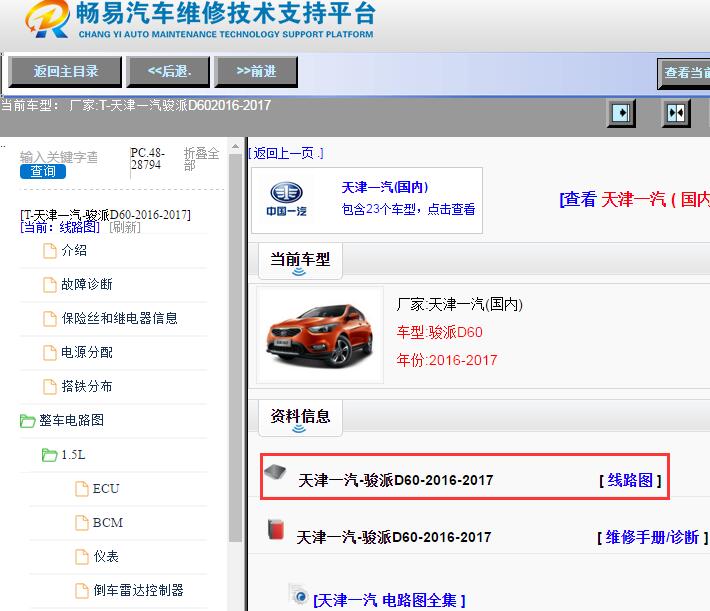Click the document icon beside 倒车雷达控制器

click(x=82, y=591)
